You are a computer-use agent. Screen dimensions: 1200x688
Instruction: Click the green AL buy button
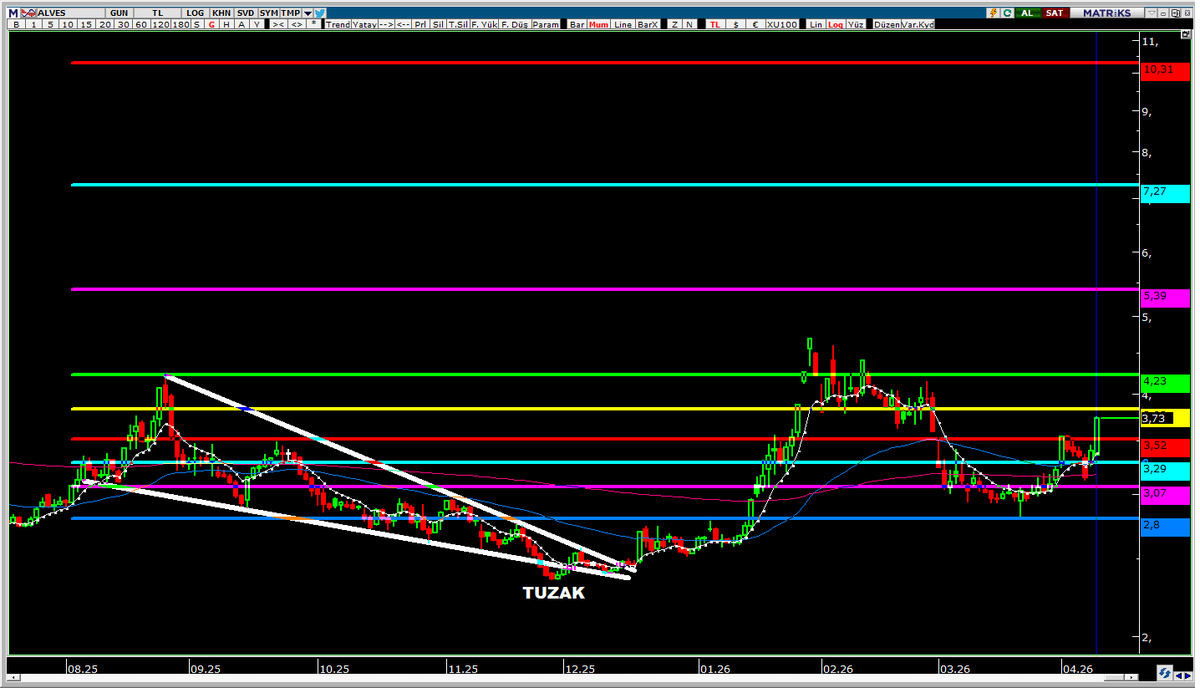click(x=1028, y=13)
